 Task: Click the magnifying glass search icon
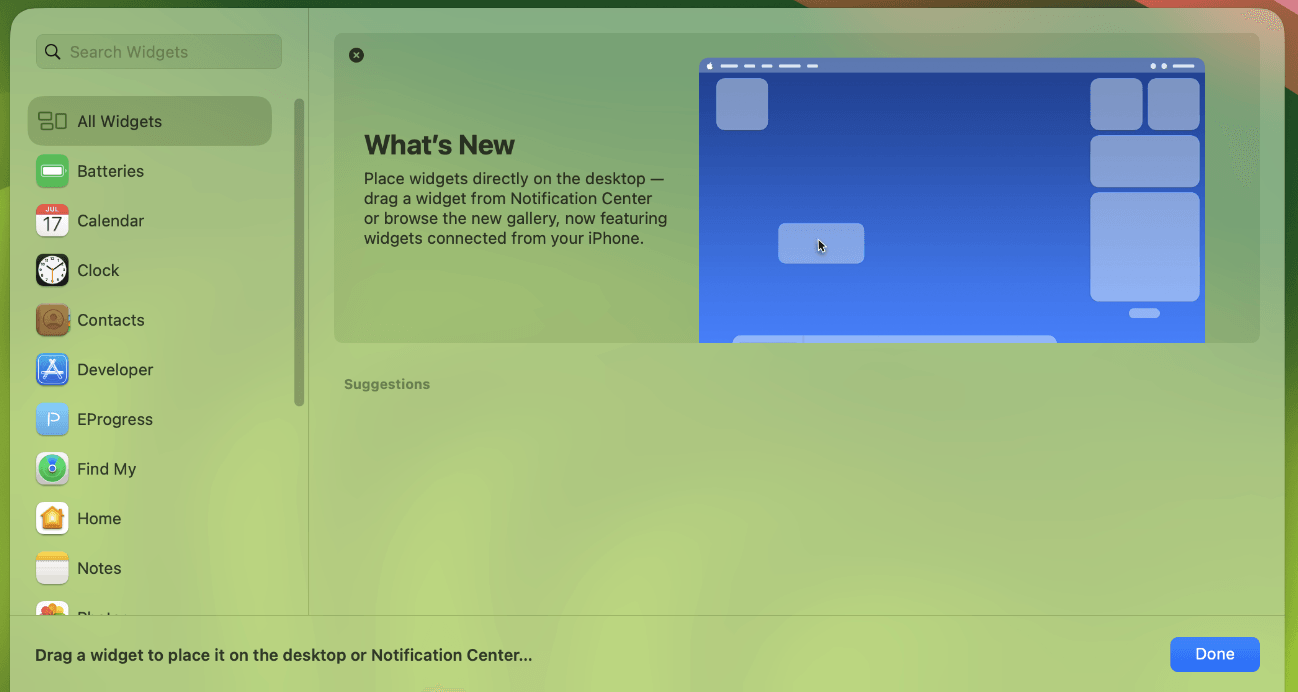(x=54, y=52)
